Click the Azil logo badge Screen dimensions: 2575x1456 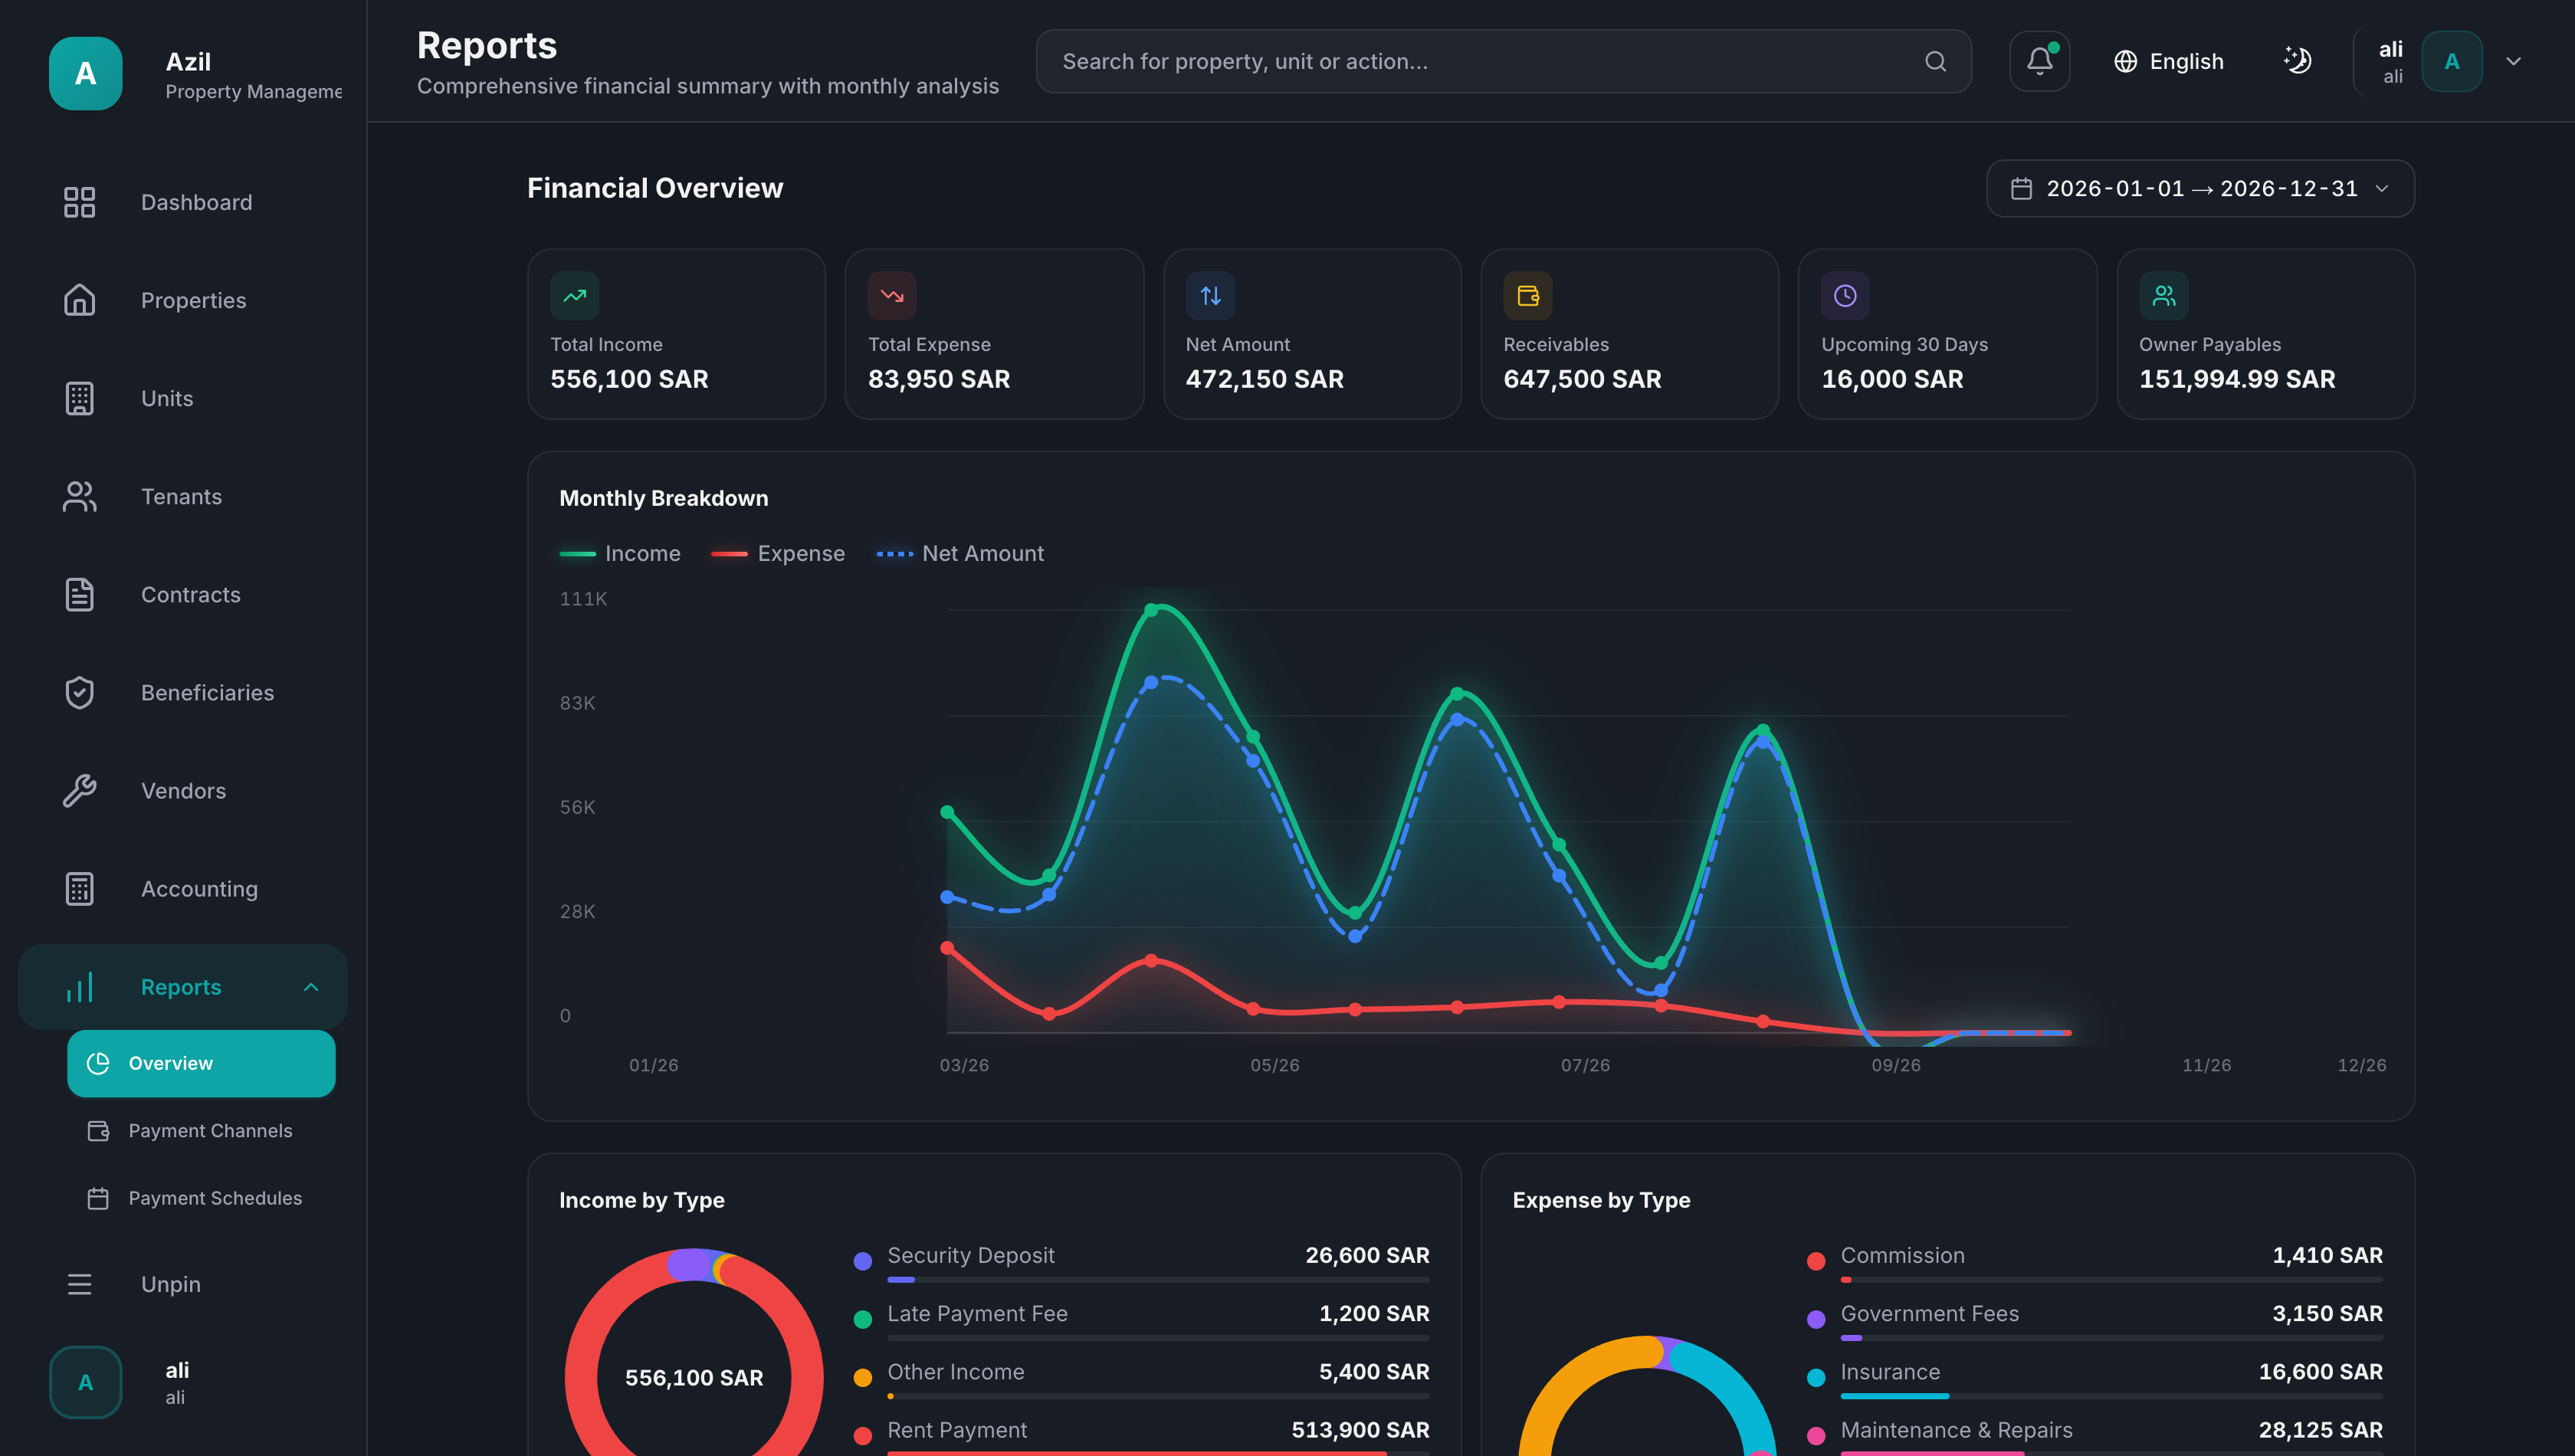coord(86,73)
